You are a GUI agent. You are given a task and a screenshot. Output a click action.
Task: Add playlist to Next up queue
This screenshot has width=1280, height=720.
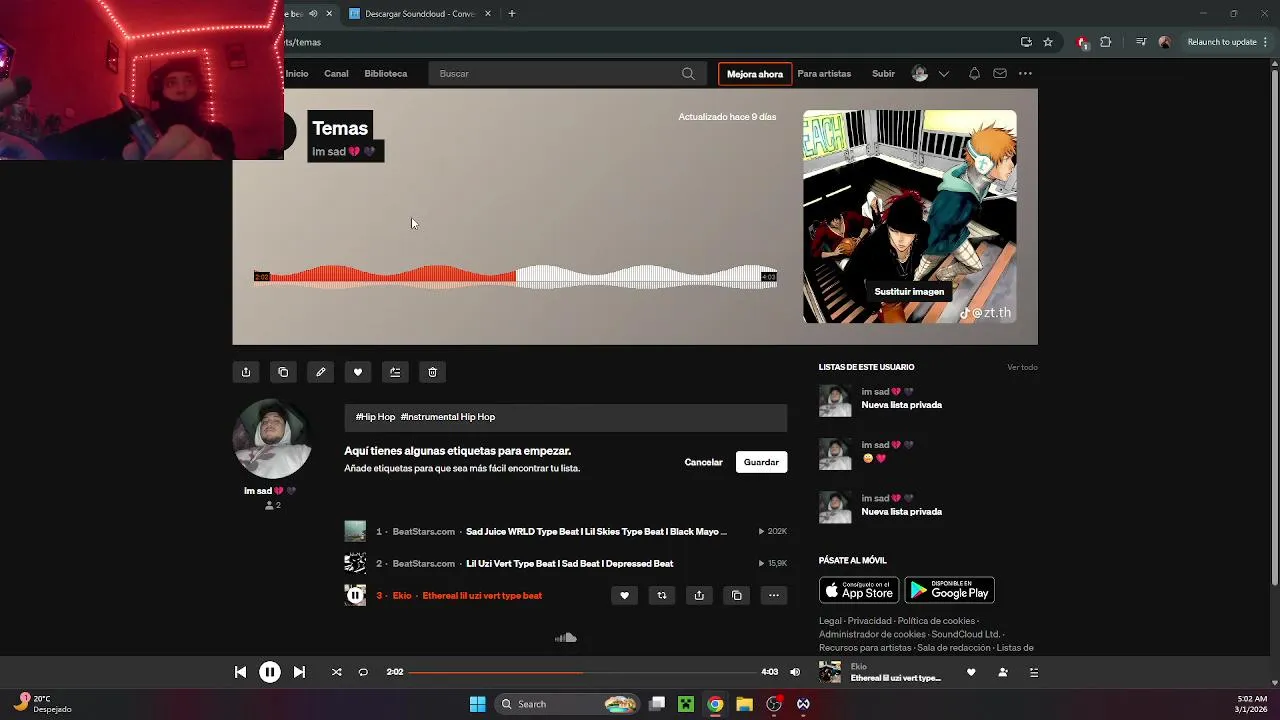click(395, 372)
